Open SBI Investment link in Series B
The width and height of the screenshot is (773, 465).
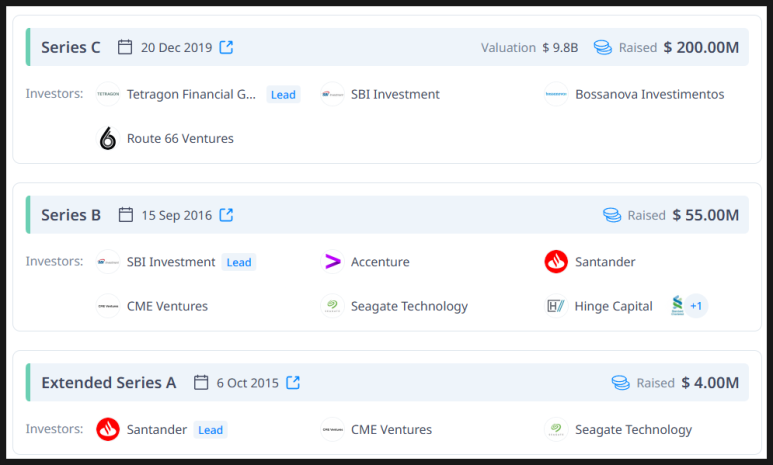(171, 262)
